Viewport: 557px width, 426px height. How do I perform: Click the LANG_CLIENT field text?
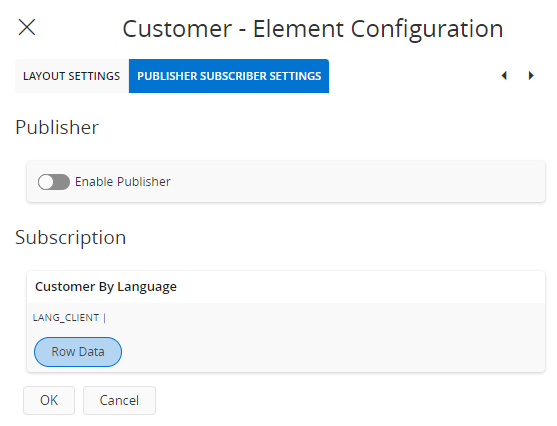click(66, 318)
